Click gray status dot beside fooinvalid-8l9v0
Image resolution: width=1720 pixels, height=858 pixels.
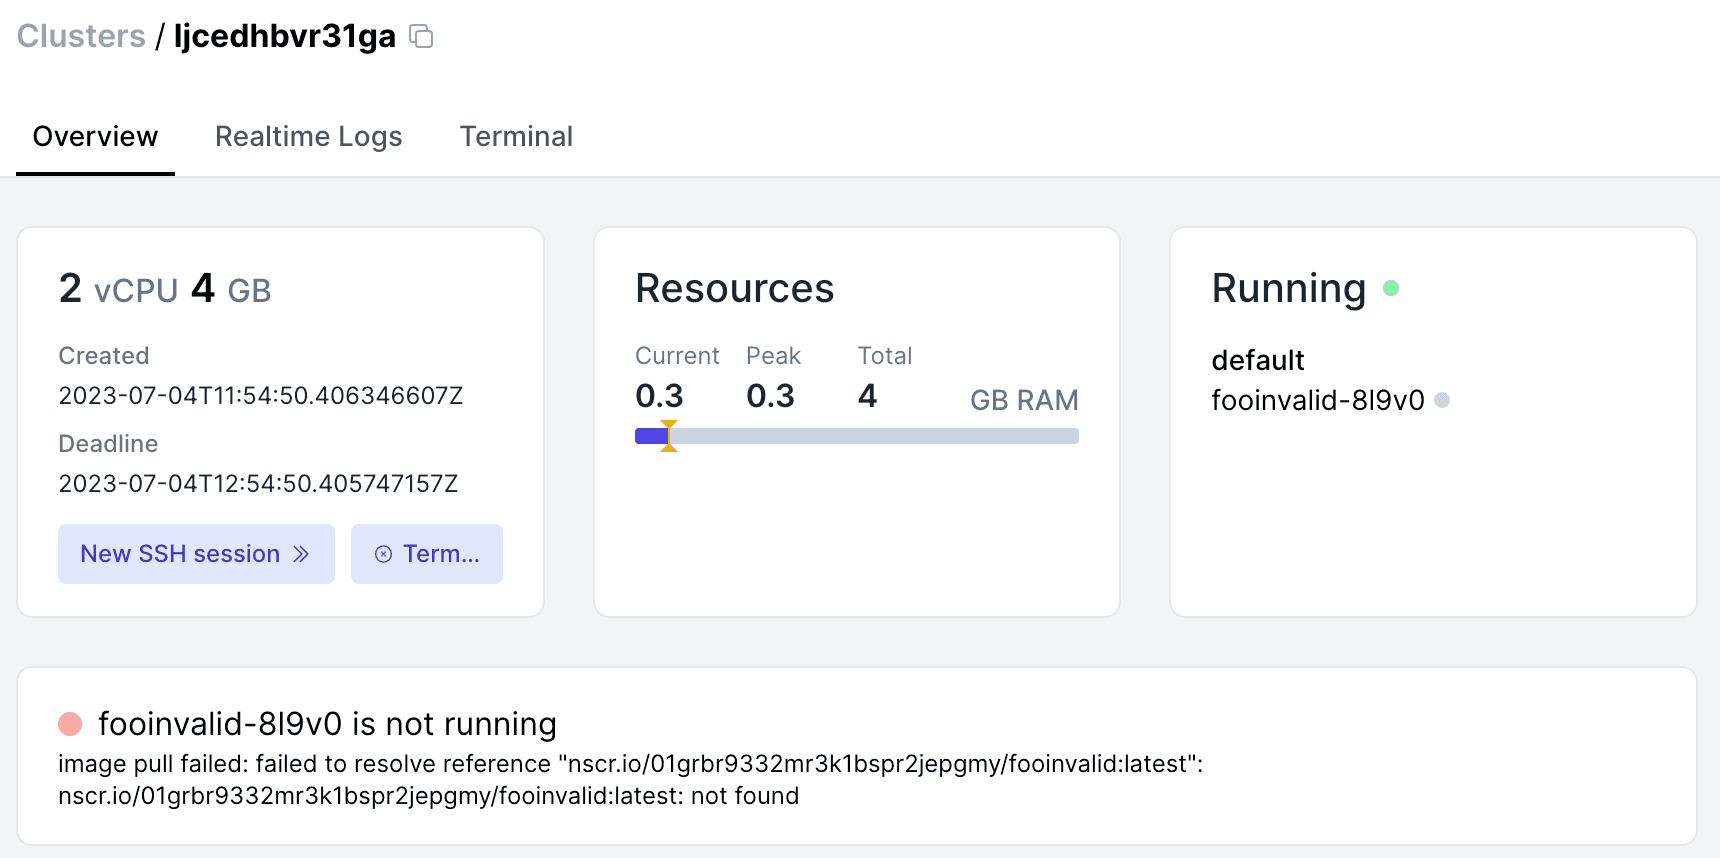coord(1441,400)
